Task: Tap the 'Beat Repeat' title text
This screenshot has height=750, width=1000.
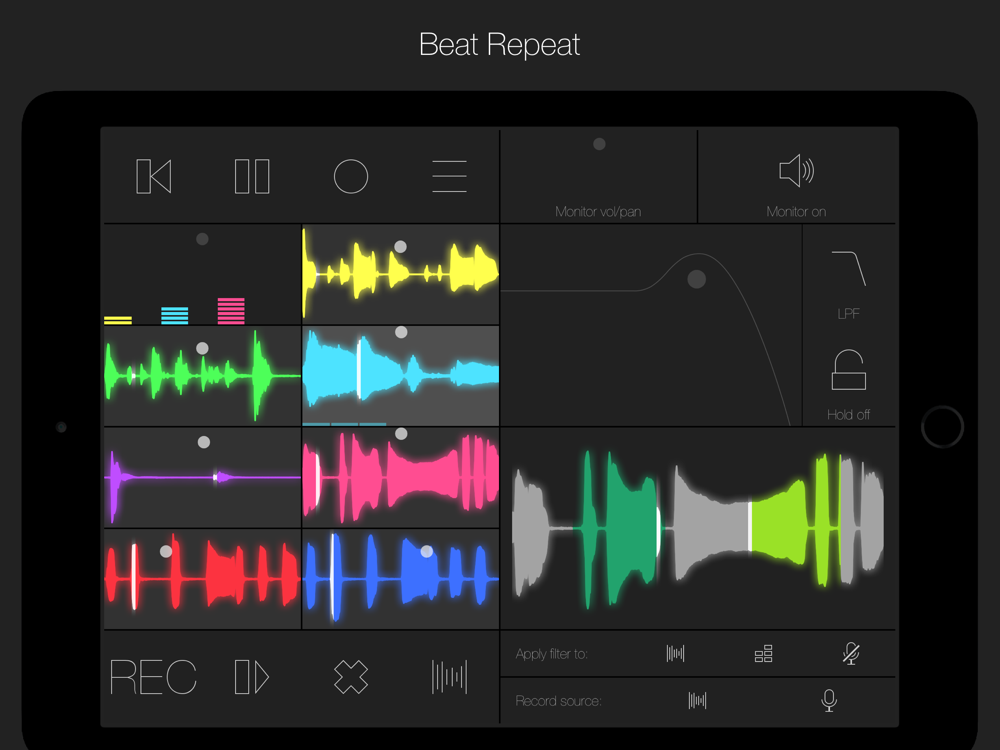Action: (499, 45)
